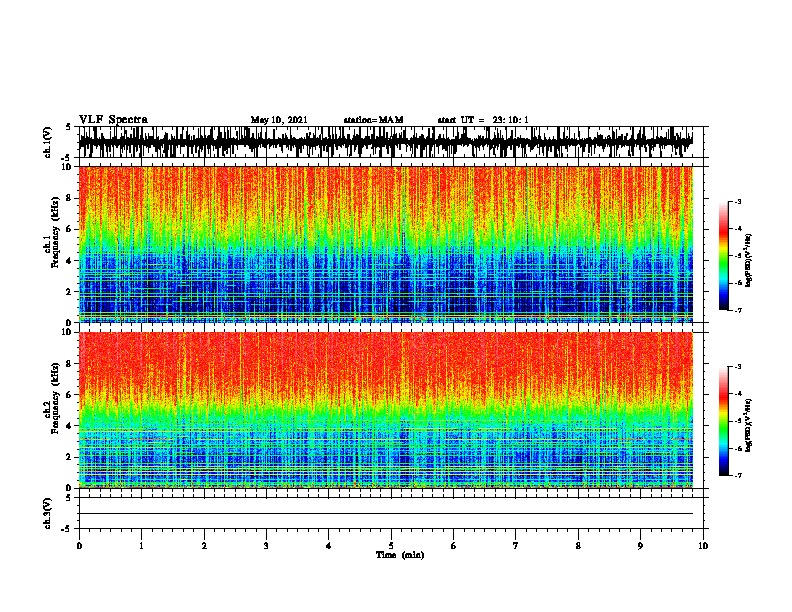This screenshot has width=792, height=612.
Task: Click the "4" tick on the Time axis
Action: pyautogui.click(x=329, y=546)
